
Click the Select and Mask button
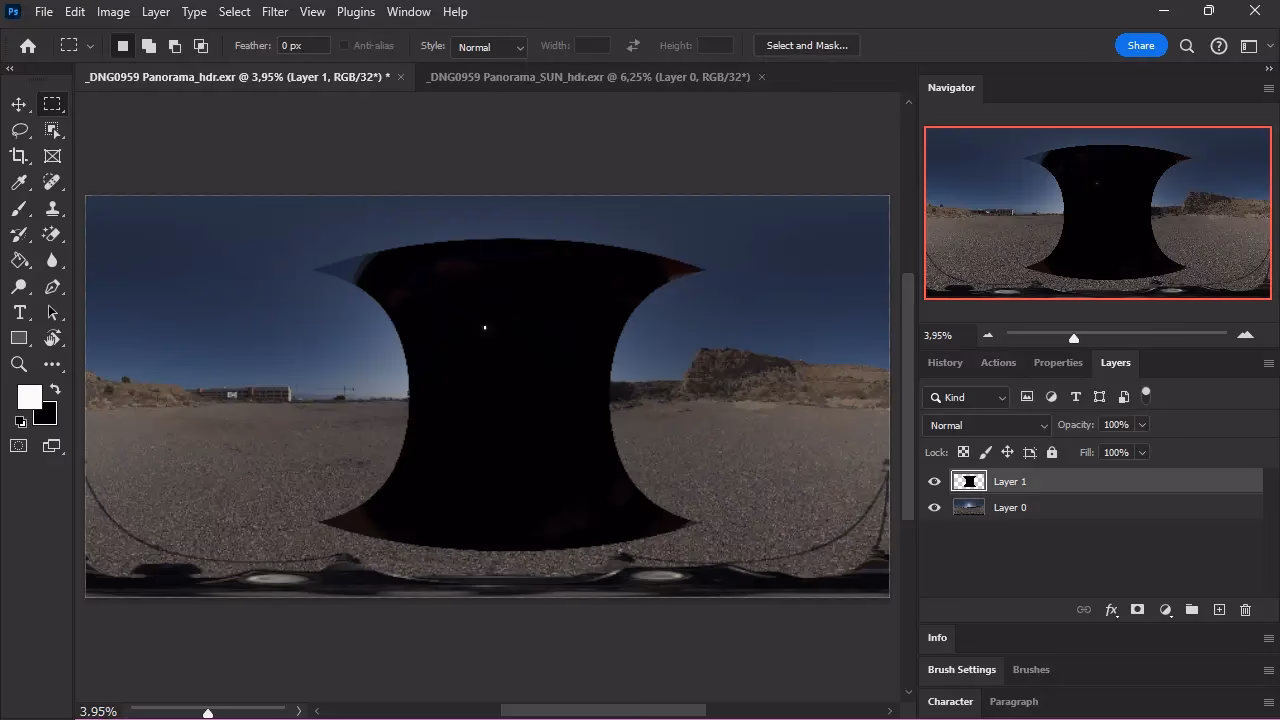pyautogui.click(x=806, y=44)
